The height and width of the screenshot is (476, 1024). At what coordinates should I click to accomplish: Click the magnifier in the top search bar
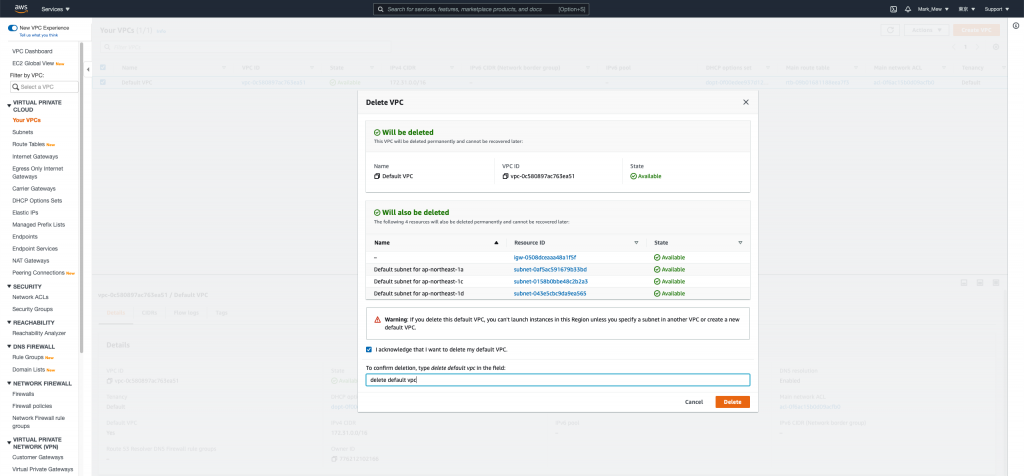point(381,9)
